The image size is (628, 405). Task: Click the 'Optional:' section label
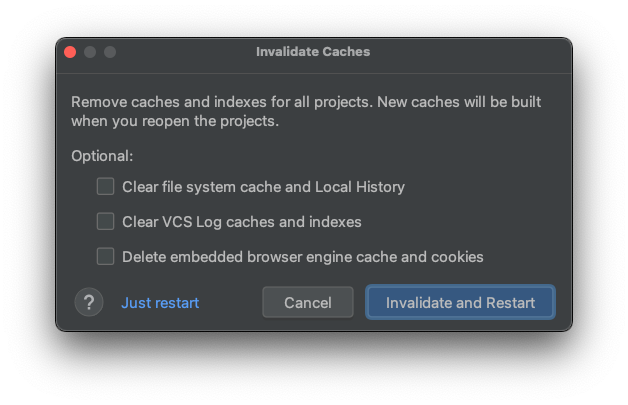pos(102,156)
